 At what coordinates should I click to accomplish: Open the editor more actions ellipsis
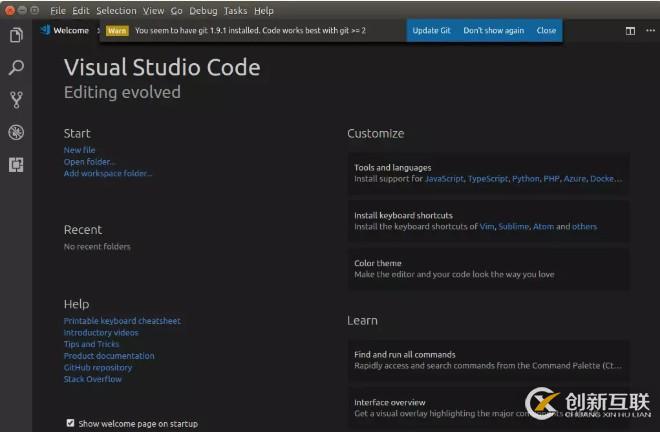pos(650,30)
